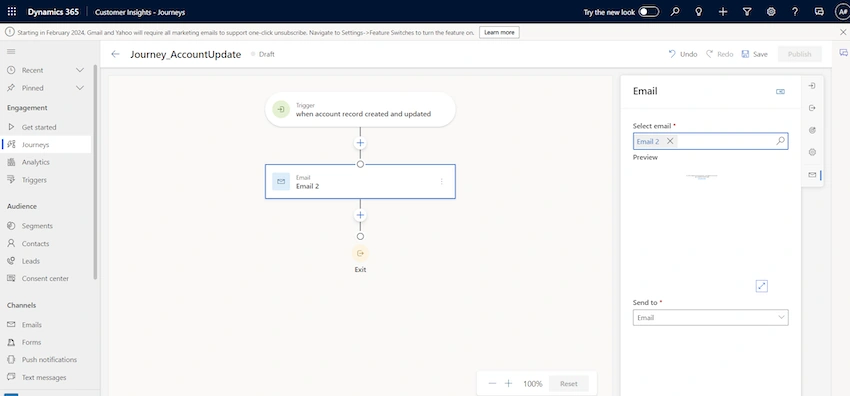Viewport: 850px width, 396px height.
Task: Open Analytics in the sidebar
Action: [x=46, y=162]
